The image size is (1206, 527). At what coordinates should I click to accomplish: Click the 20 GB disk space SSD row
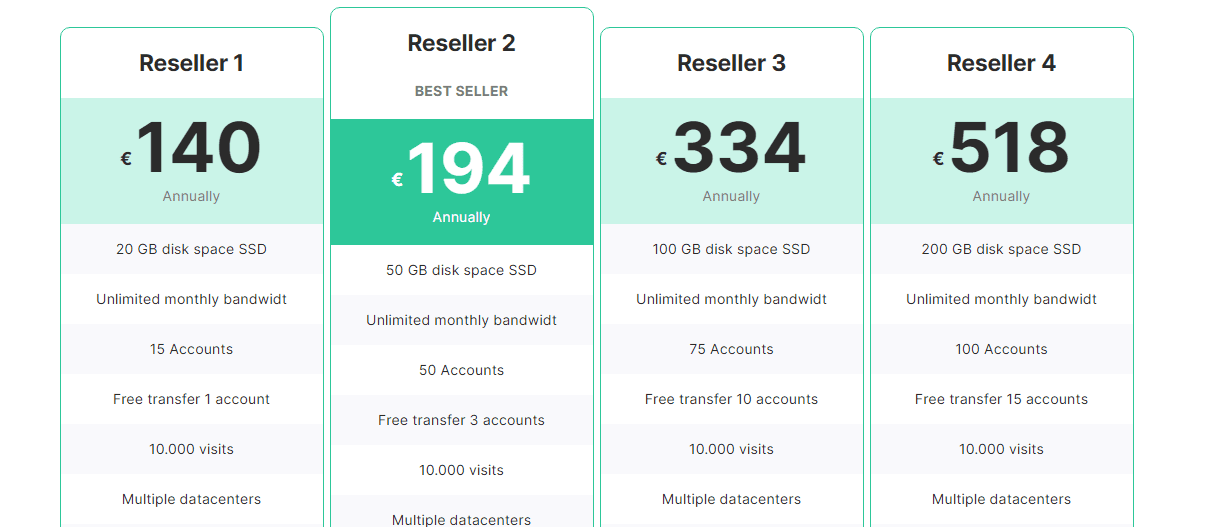coord(192,249)
